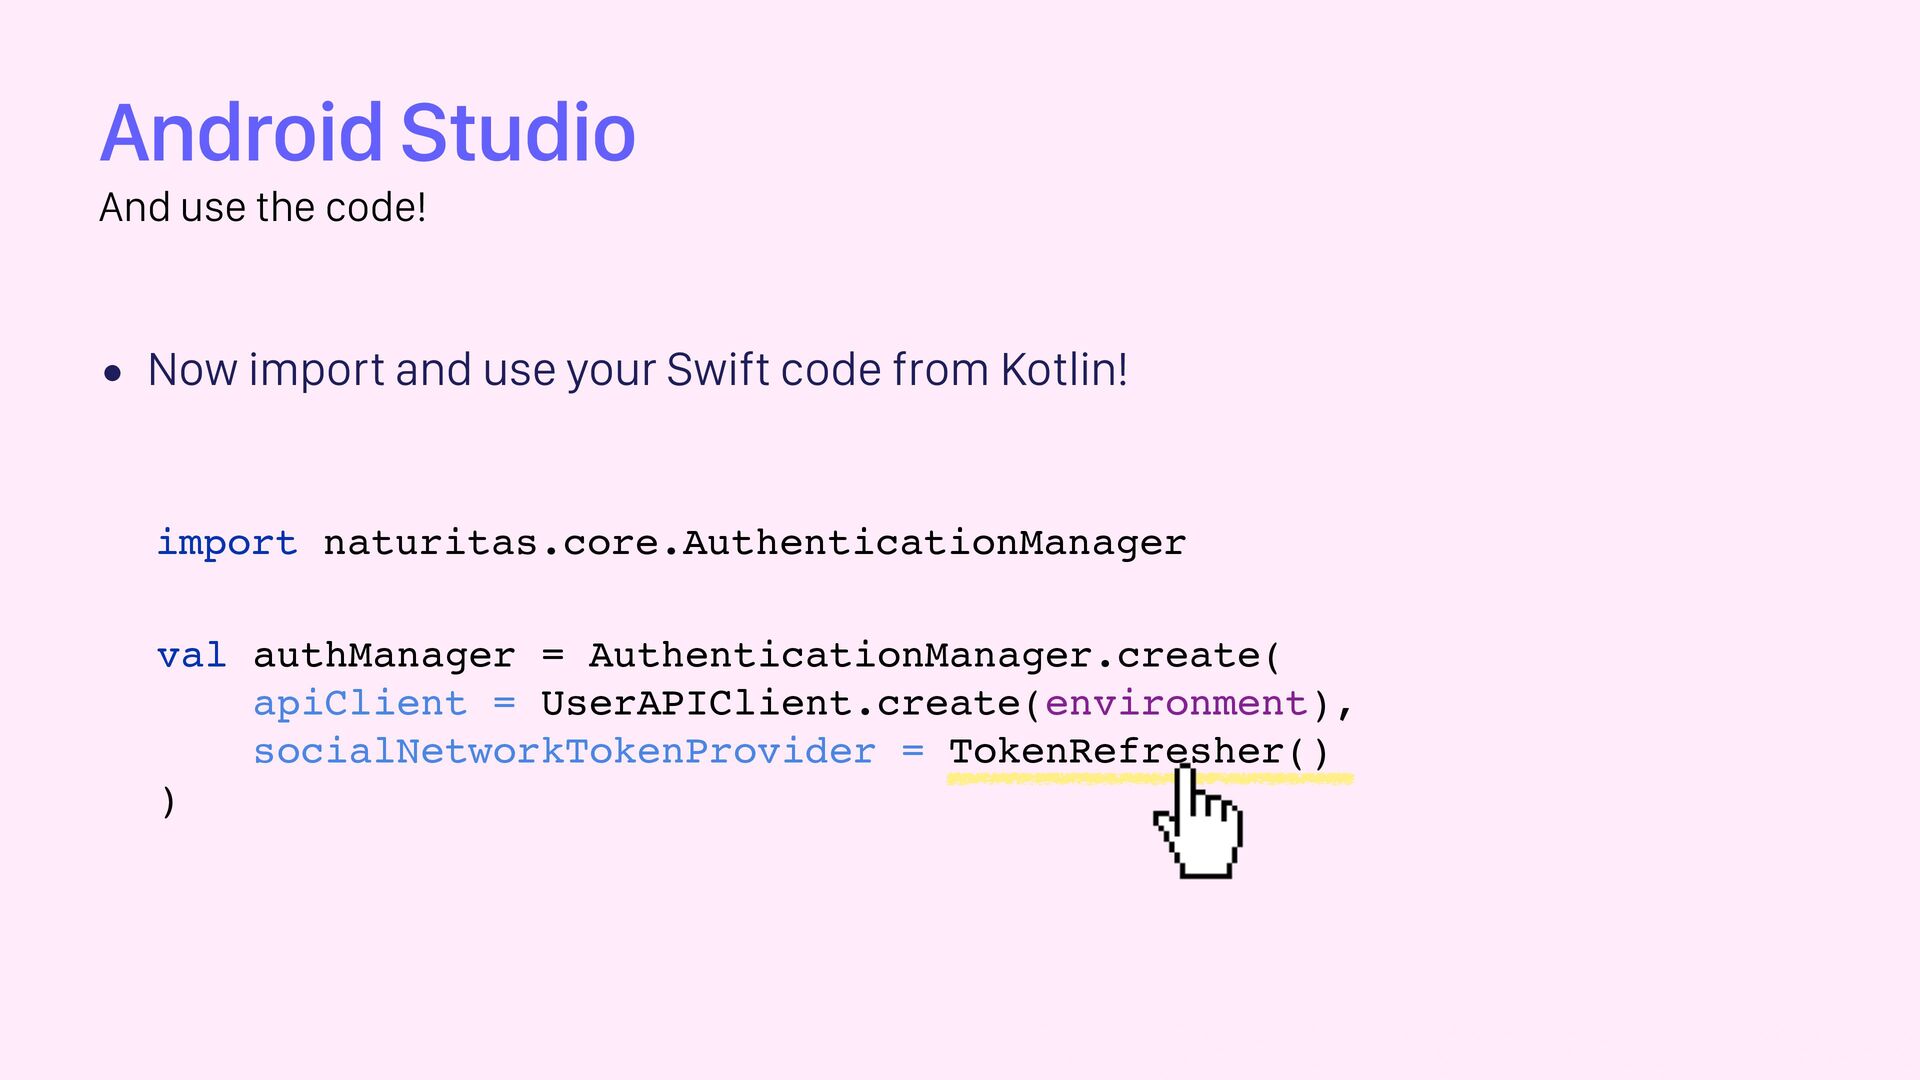Click the val keyword

click(x=192, y=656)
